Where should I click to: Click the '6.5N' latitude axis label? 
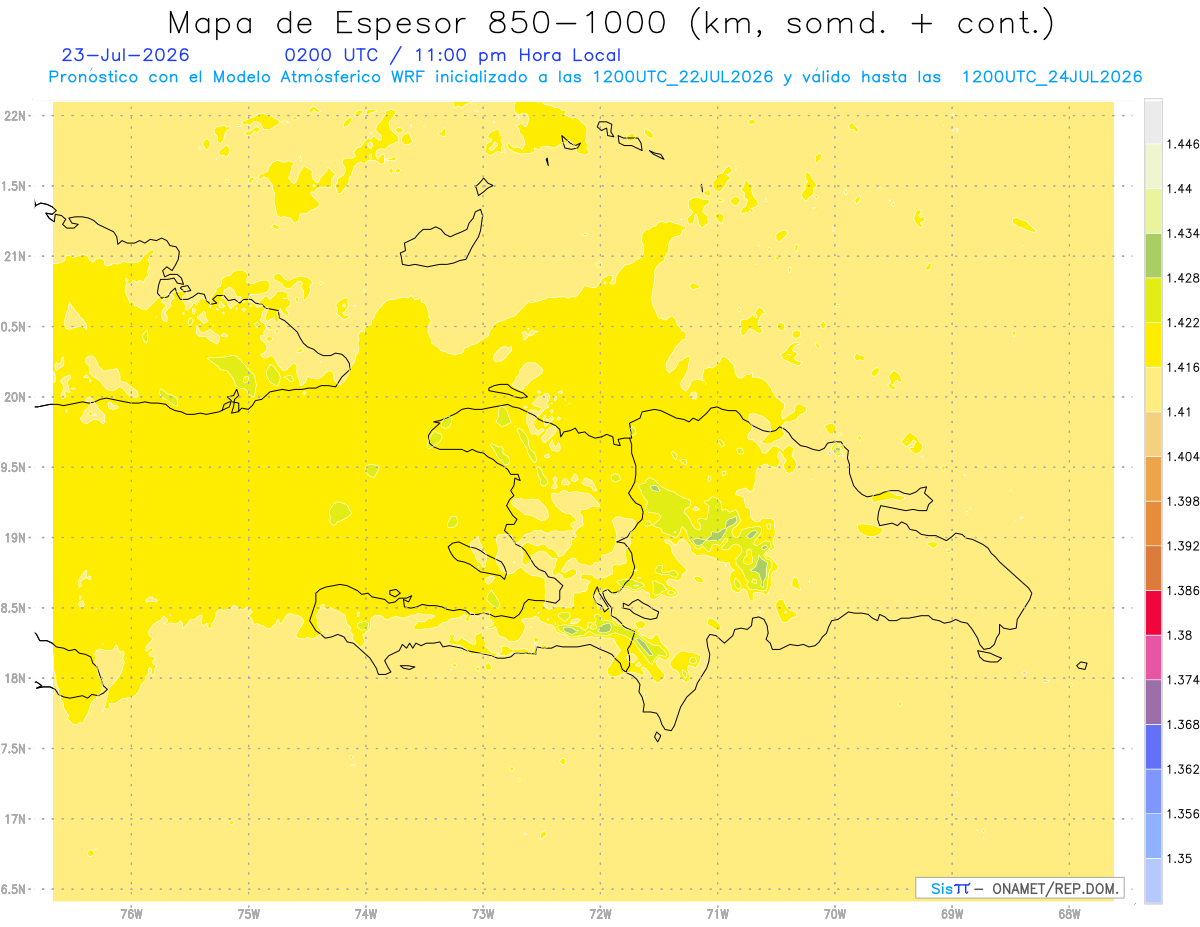point(16,889)
